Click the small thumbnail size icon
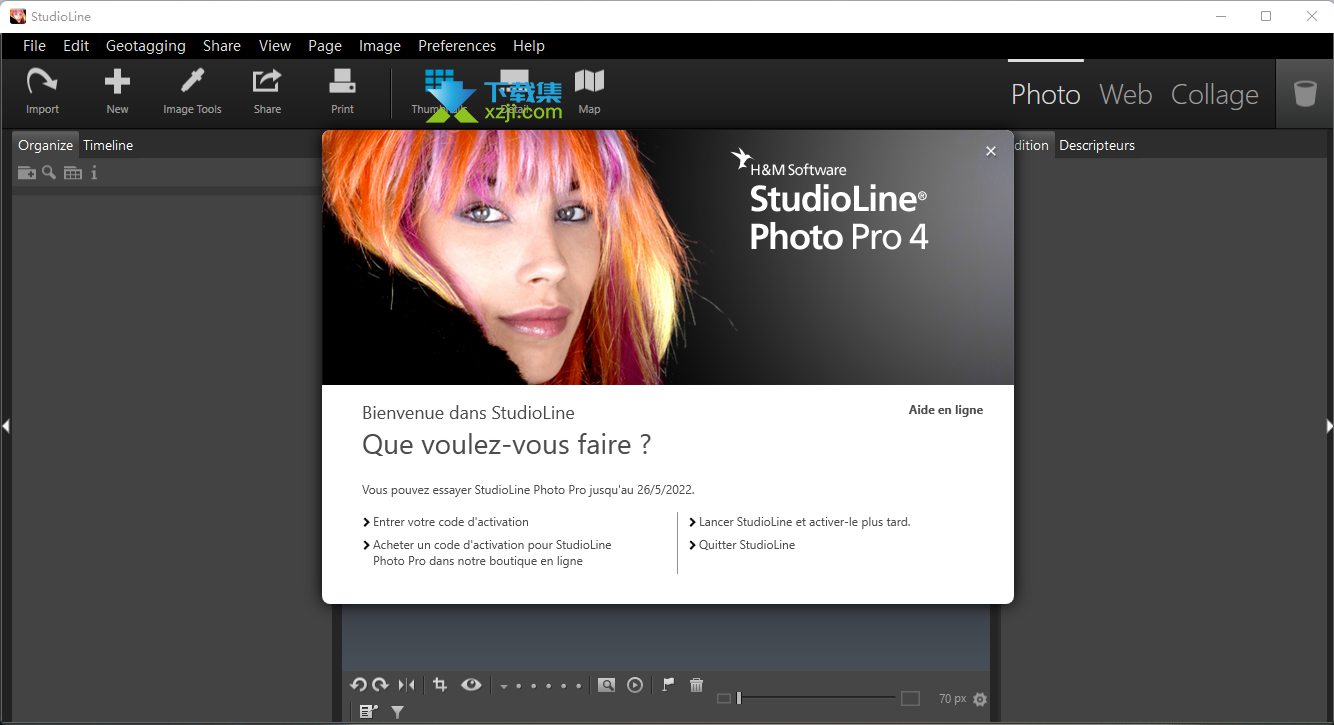This screenshot has width=1334, height=725. pyautogui.click(x=724, y=699)
